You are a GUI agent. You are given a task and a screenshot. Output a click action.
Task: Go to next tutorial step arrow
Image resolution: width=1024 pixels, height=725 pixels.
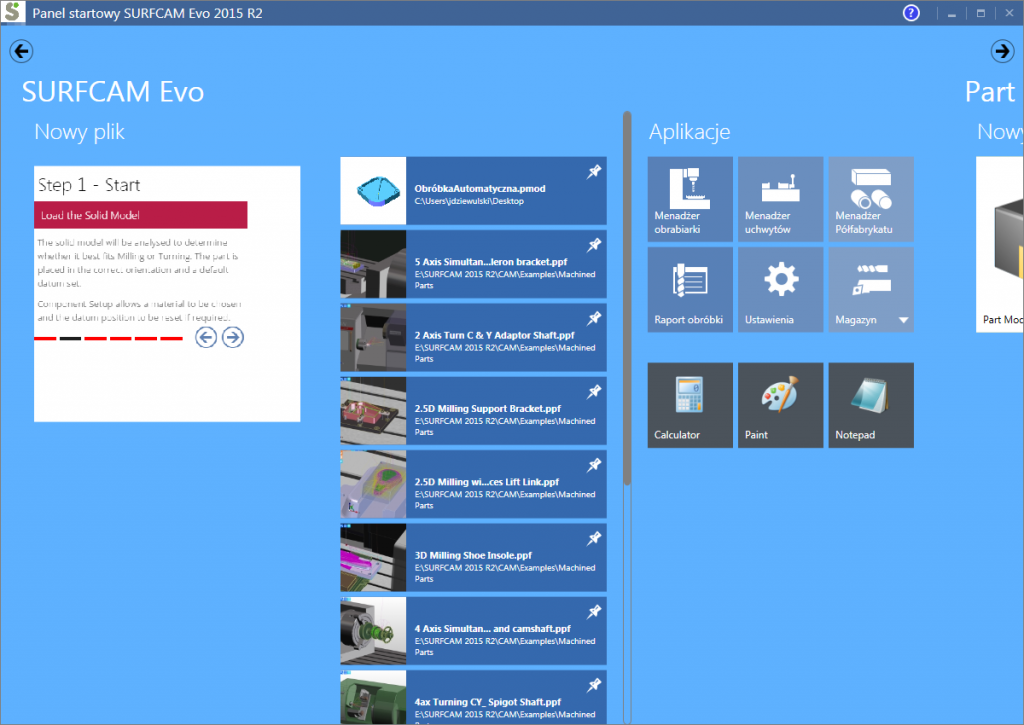233,337
